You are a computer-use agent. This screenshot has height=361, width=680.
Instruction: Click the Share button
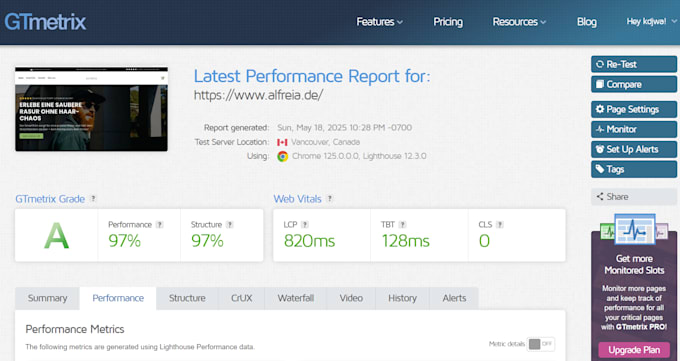point(634,197)
